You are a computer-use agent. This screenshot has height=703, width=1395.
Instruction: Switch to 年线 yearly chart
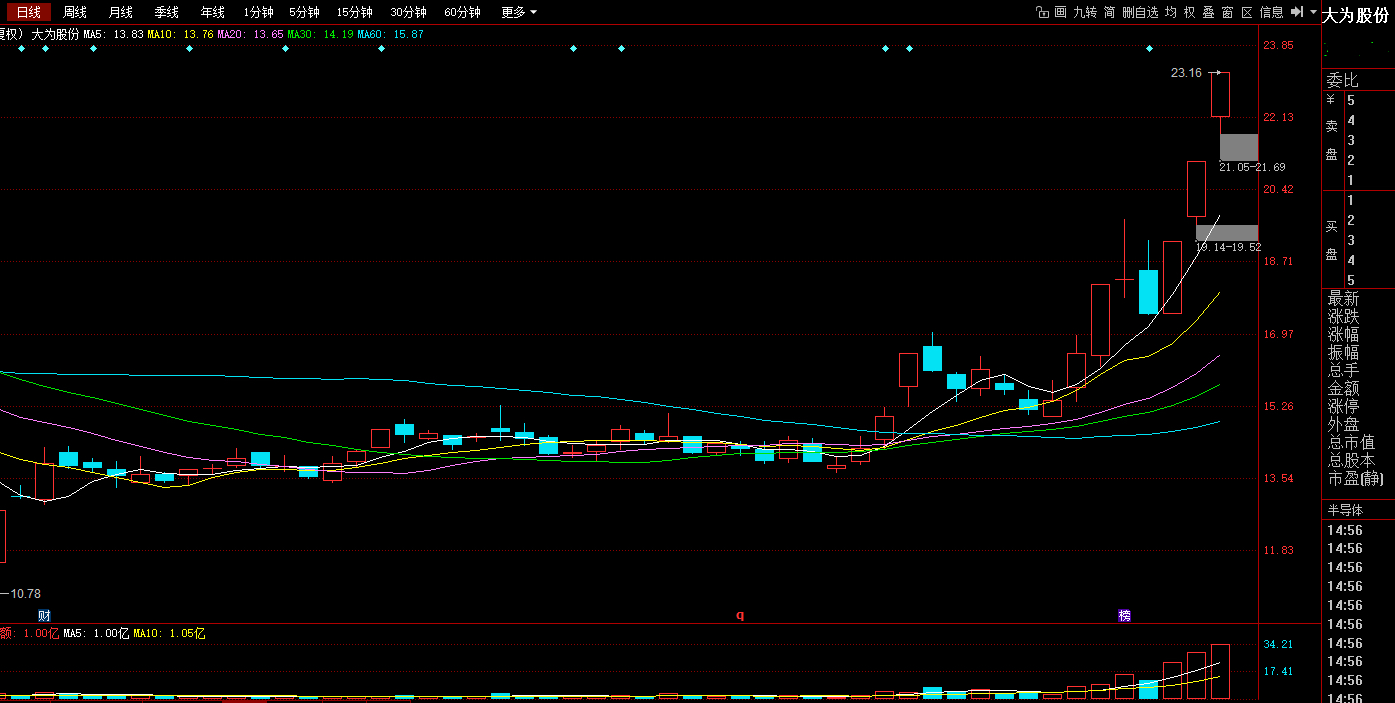click(212, 12)
